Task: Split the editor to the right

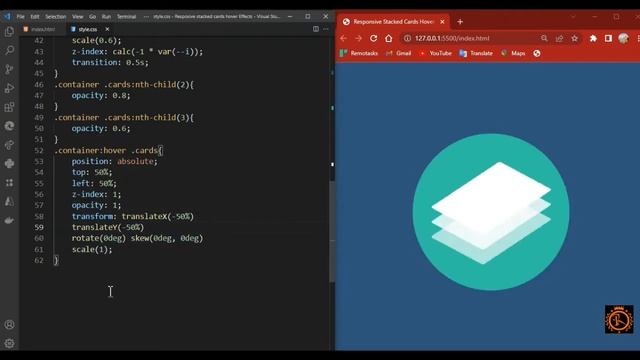Action: [316, 29]
